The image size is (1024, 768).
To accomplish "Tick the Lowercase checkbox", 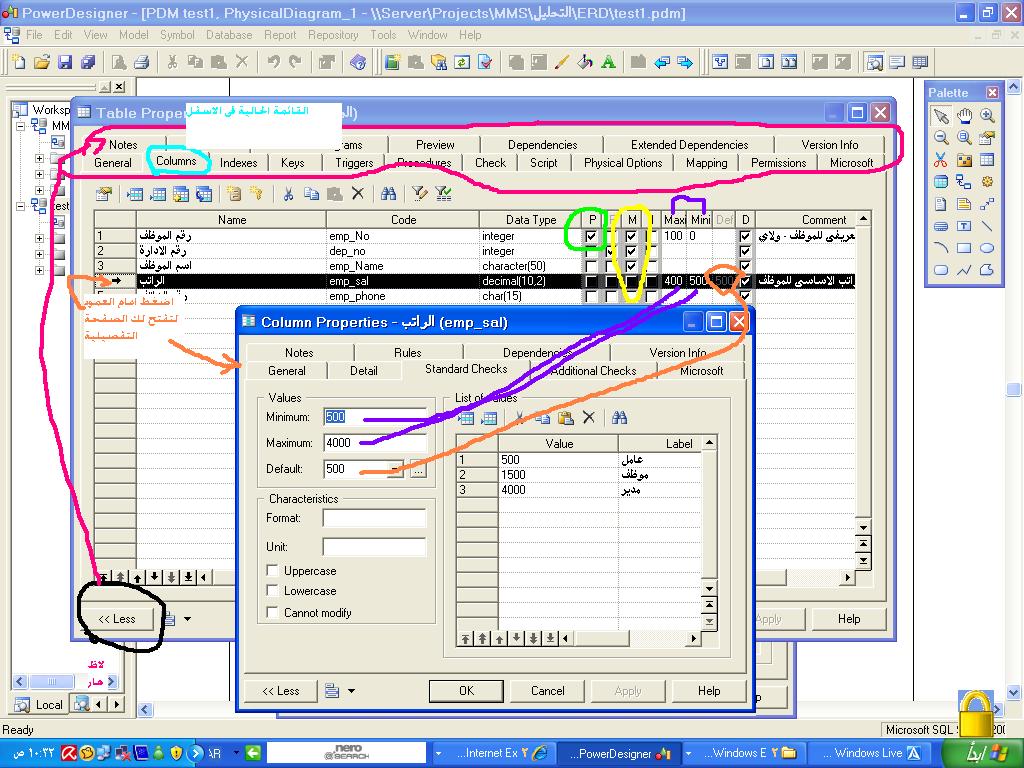I will [272, 591].
